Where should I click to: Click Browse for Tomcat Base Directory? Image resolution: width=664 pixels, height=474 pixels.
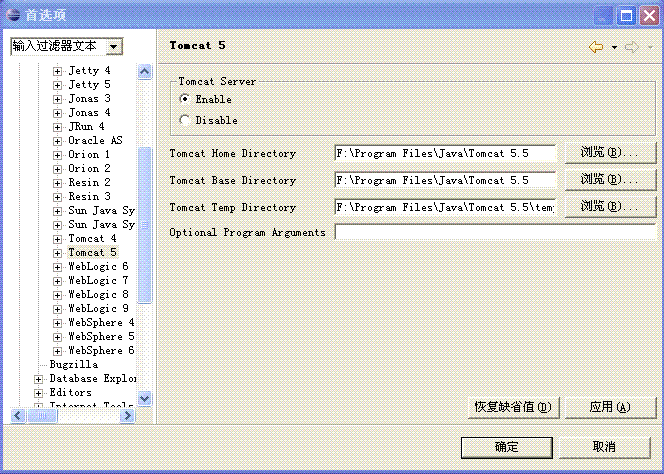(610, 180)
